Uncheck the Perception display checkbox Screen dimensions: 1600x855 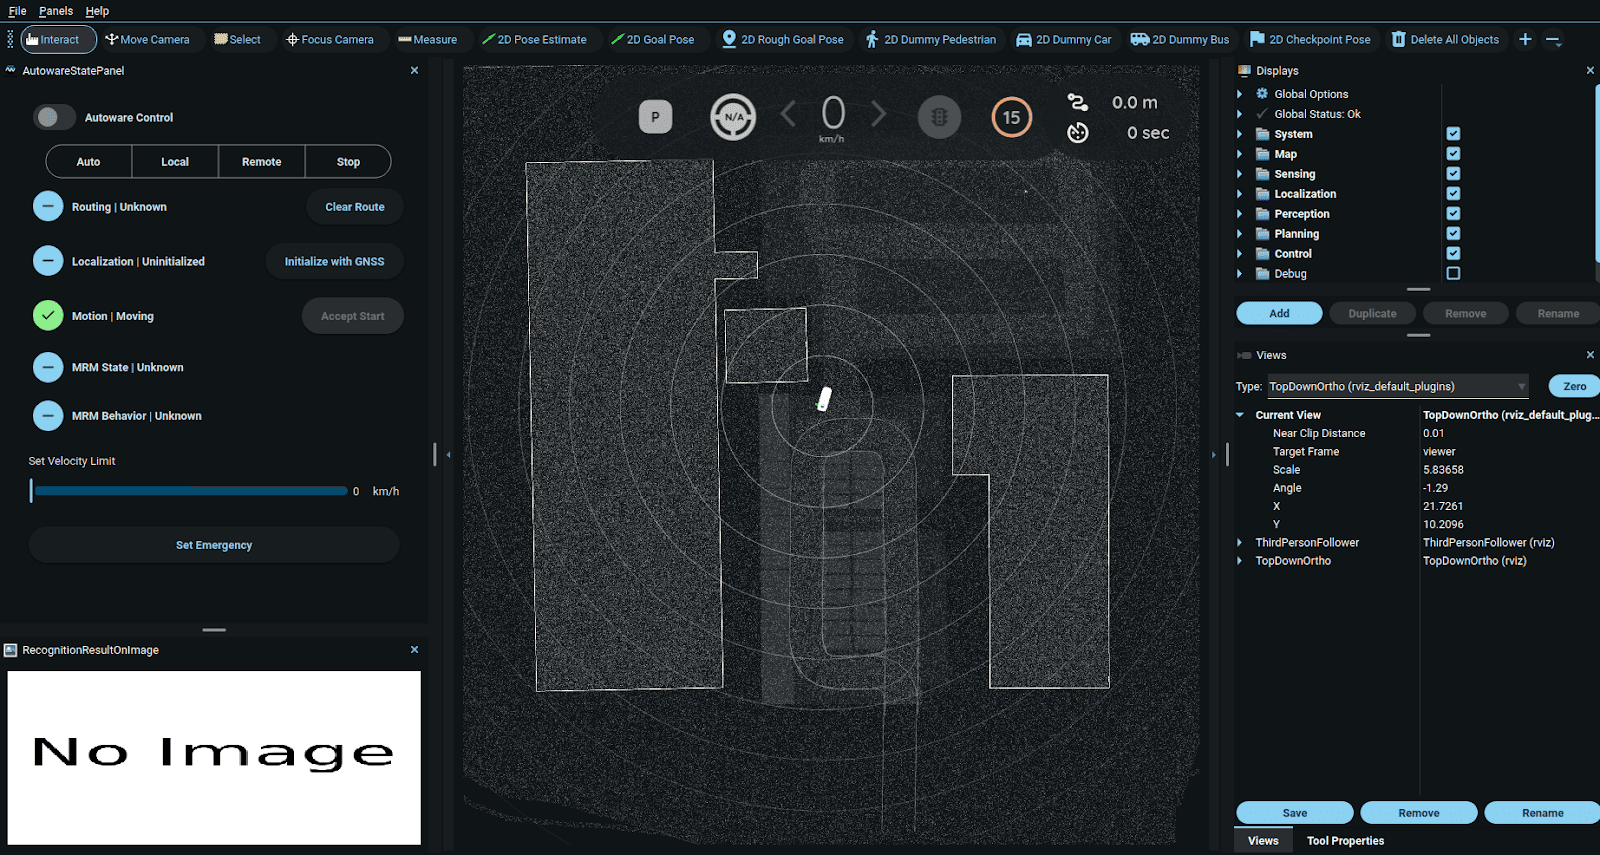click(1453, 214)
